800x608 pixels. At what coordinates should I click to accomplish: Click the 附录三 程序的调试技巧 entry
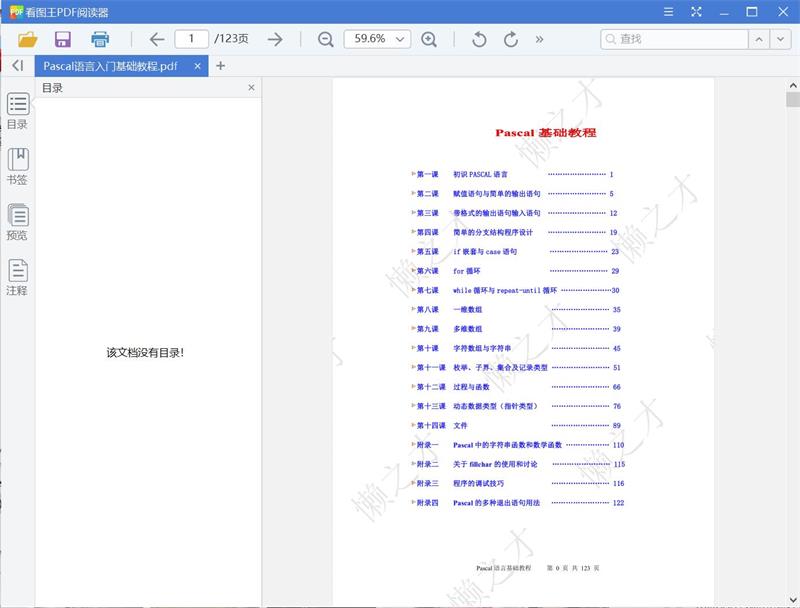tap(518, 484)
